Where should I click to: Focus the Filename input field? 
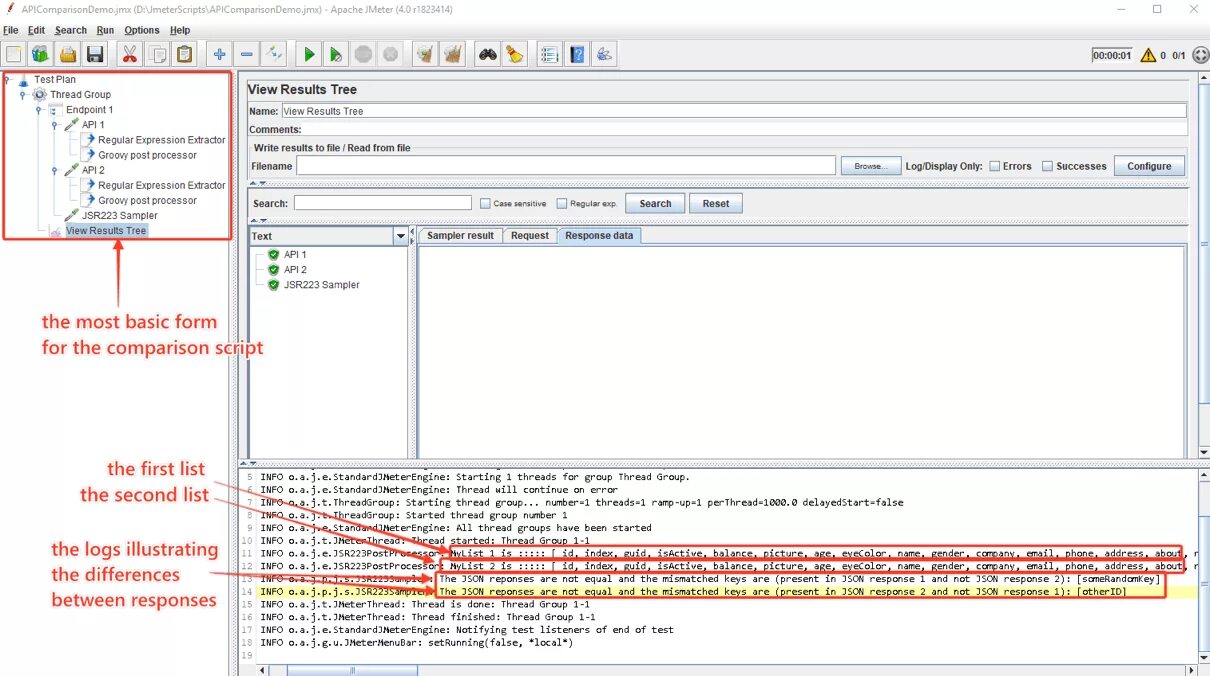(565, 166)
